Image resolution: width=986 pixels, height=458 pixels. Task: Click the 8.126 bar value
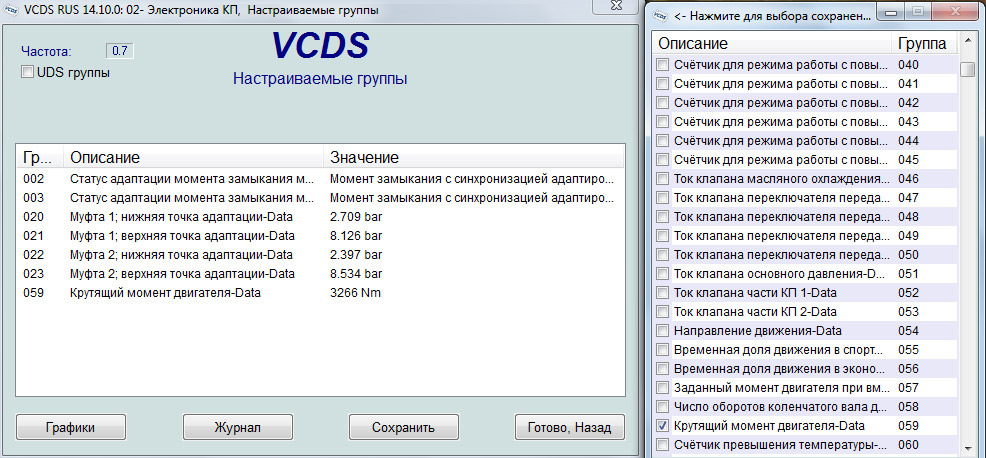pyautogui.click(x=356, y=236)
